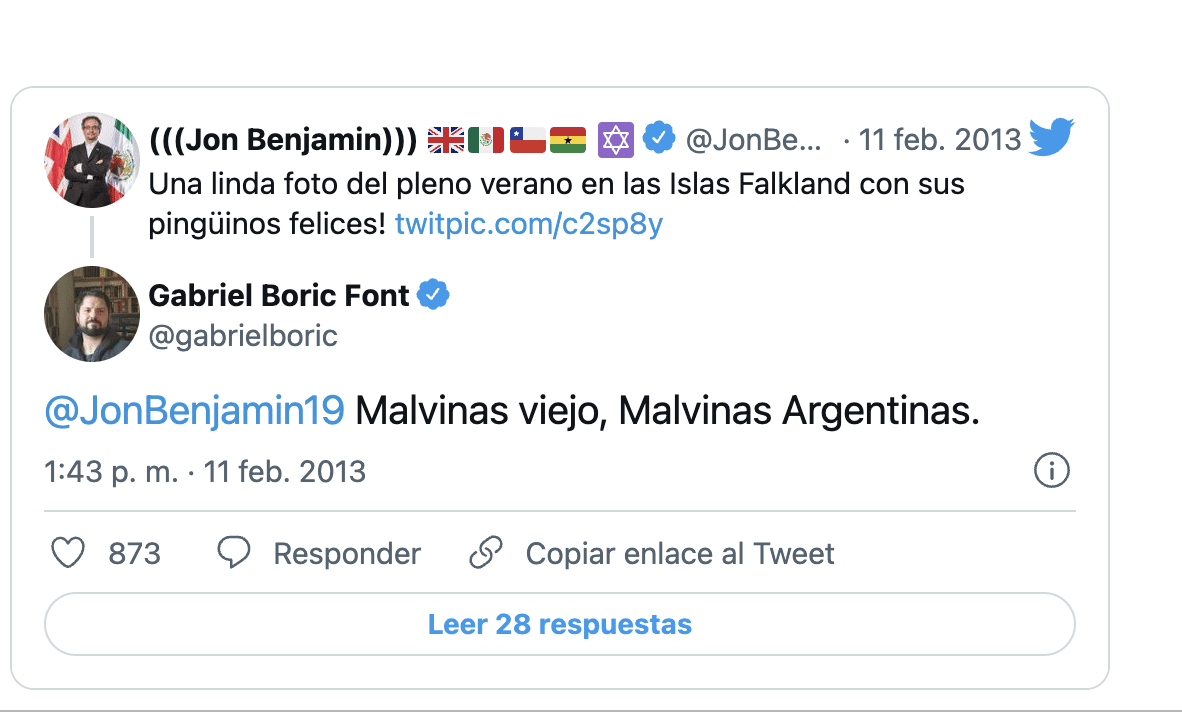Click the Twitter bird logo
This screenshot has width=1182, height=714.
click(x=1050, y=137)
